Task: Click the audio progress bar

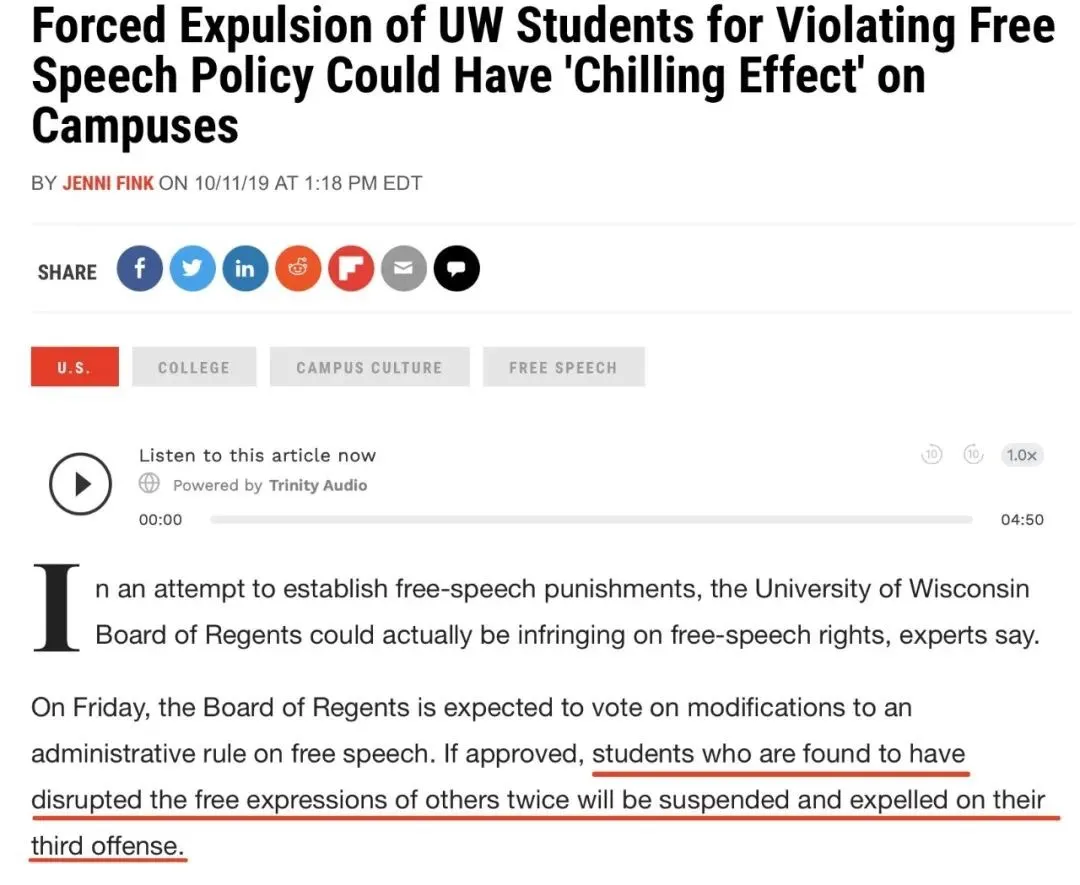Action: (x=590, y=520)
